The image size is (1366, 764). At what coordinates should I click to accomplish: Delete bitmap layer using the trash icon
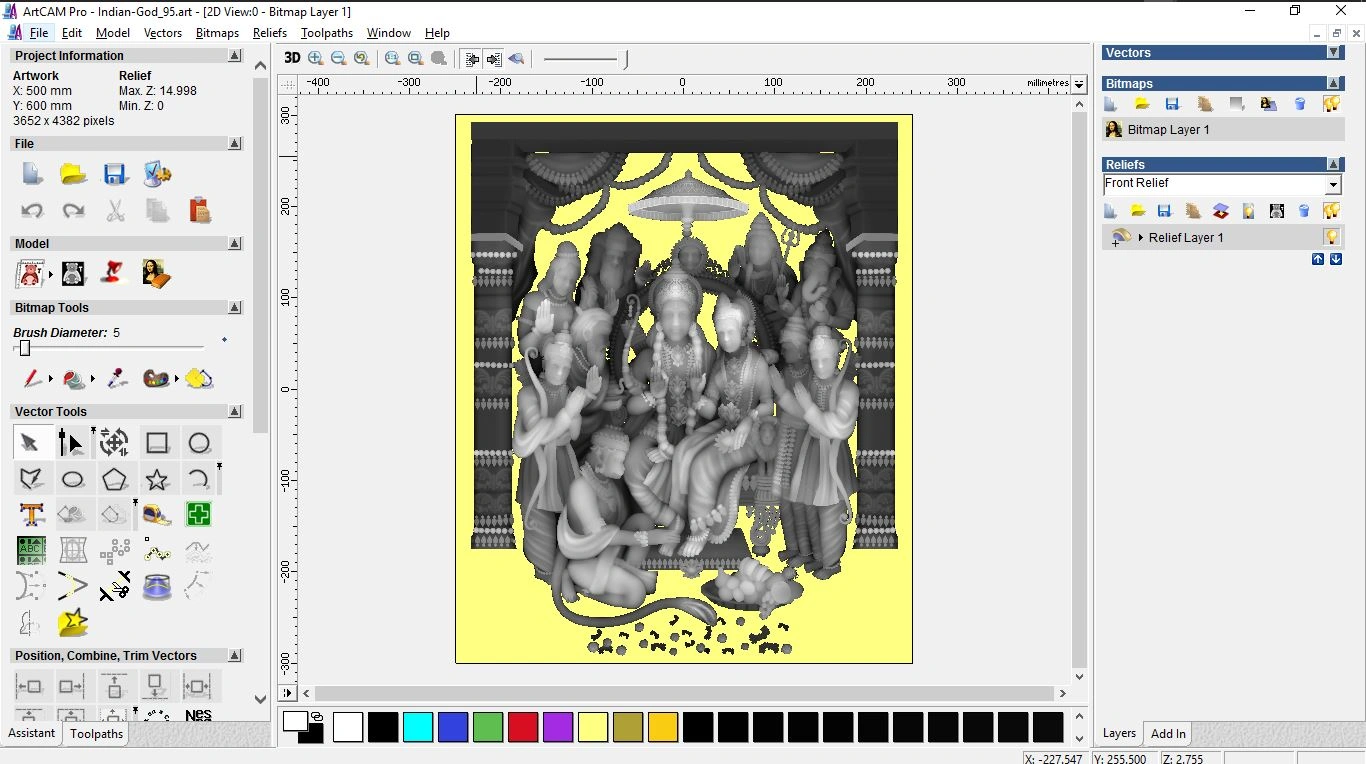click(1300, 104)
